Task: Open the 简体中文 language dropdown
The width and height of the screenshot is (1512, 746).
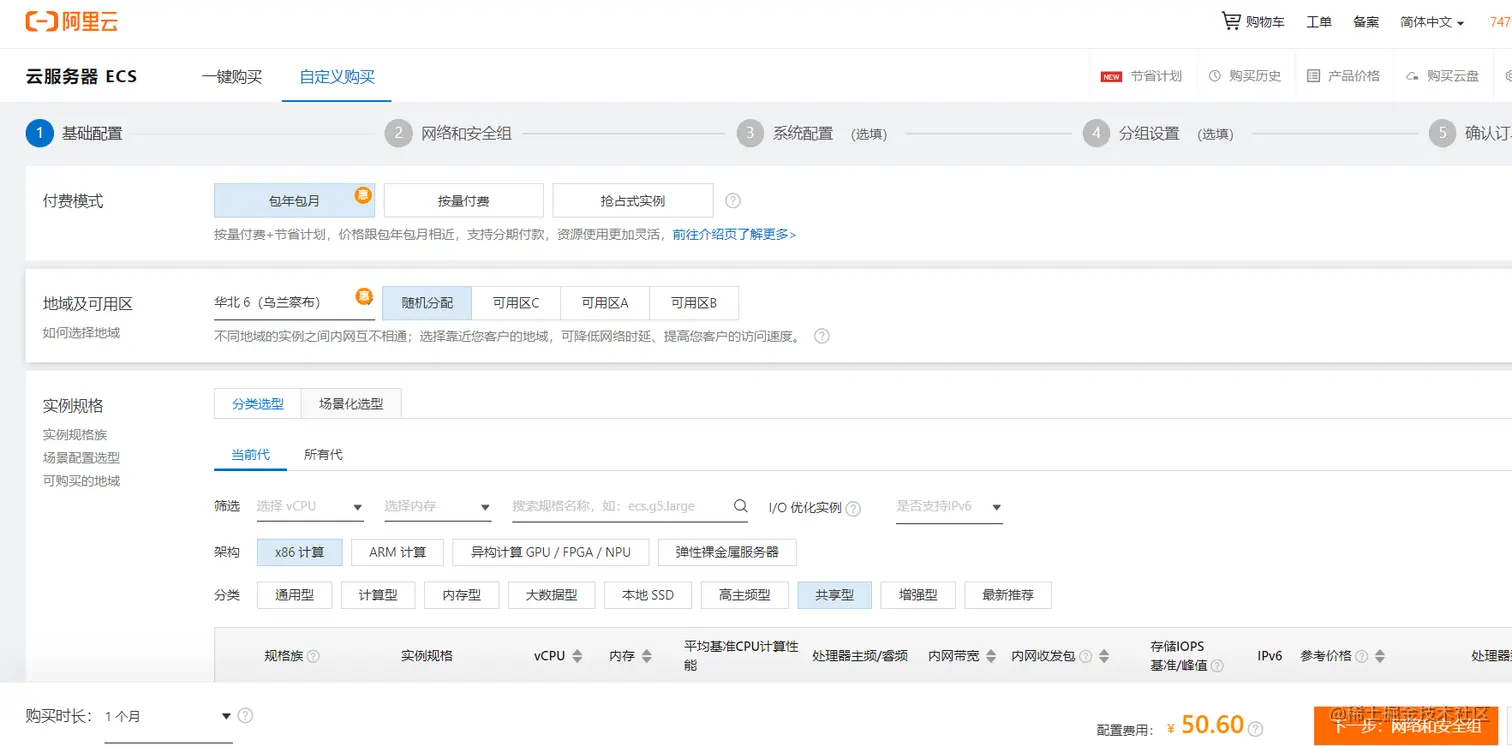Action: coord(1432,22)
